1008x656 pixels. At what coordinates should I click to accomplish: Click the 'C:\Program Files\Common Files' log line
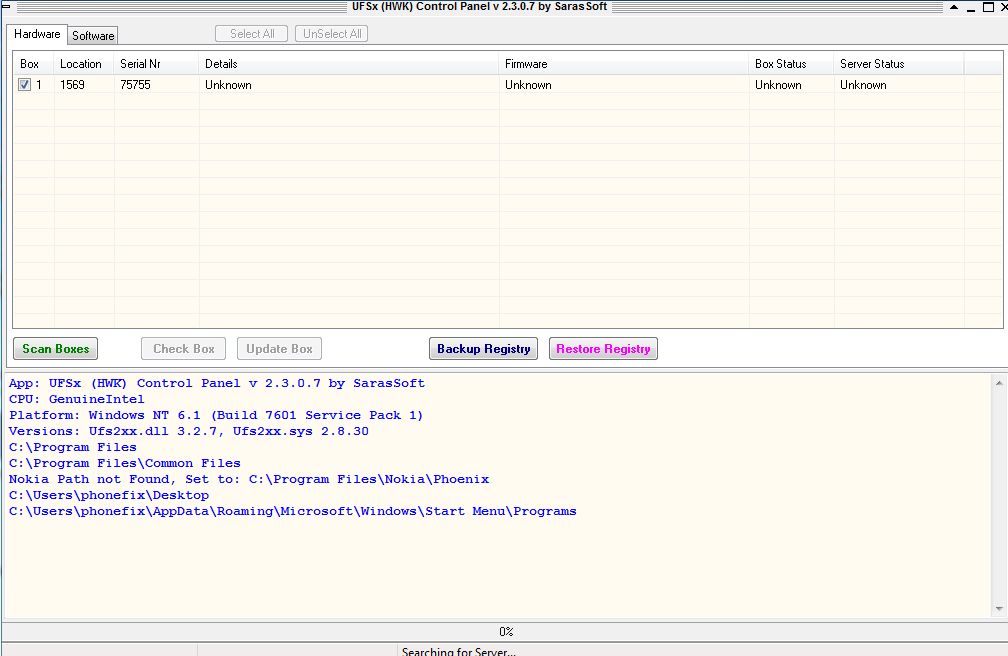point(125,463)
